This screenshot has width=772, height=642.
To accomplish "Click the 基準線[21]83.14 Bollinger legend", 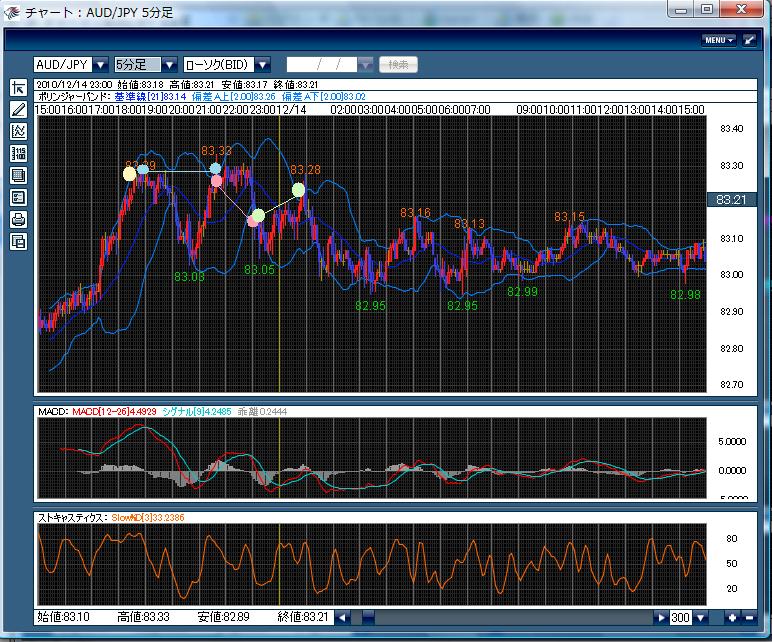I will tap(150, 97).
